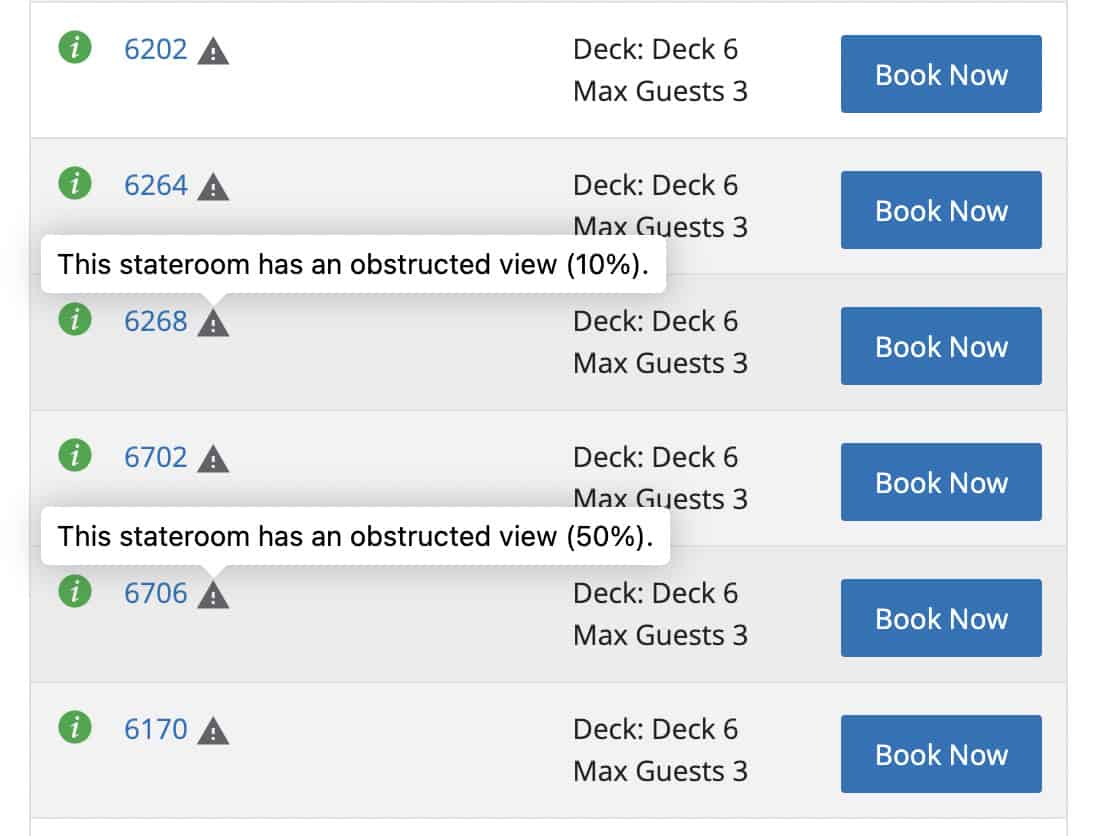1097x836 pixels.
Task: Click warning triangle beside stateroom 6170
Action: [213, 731]
